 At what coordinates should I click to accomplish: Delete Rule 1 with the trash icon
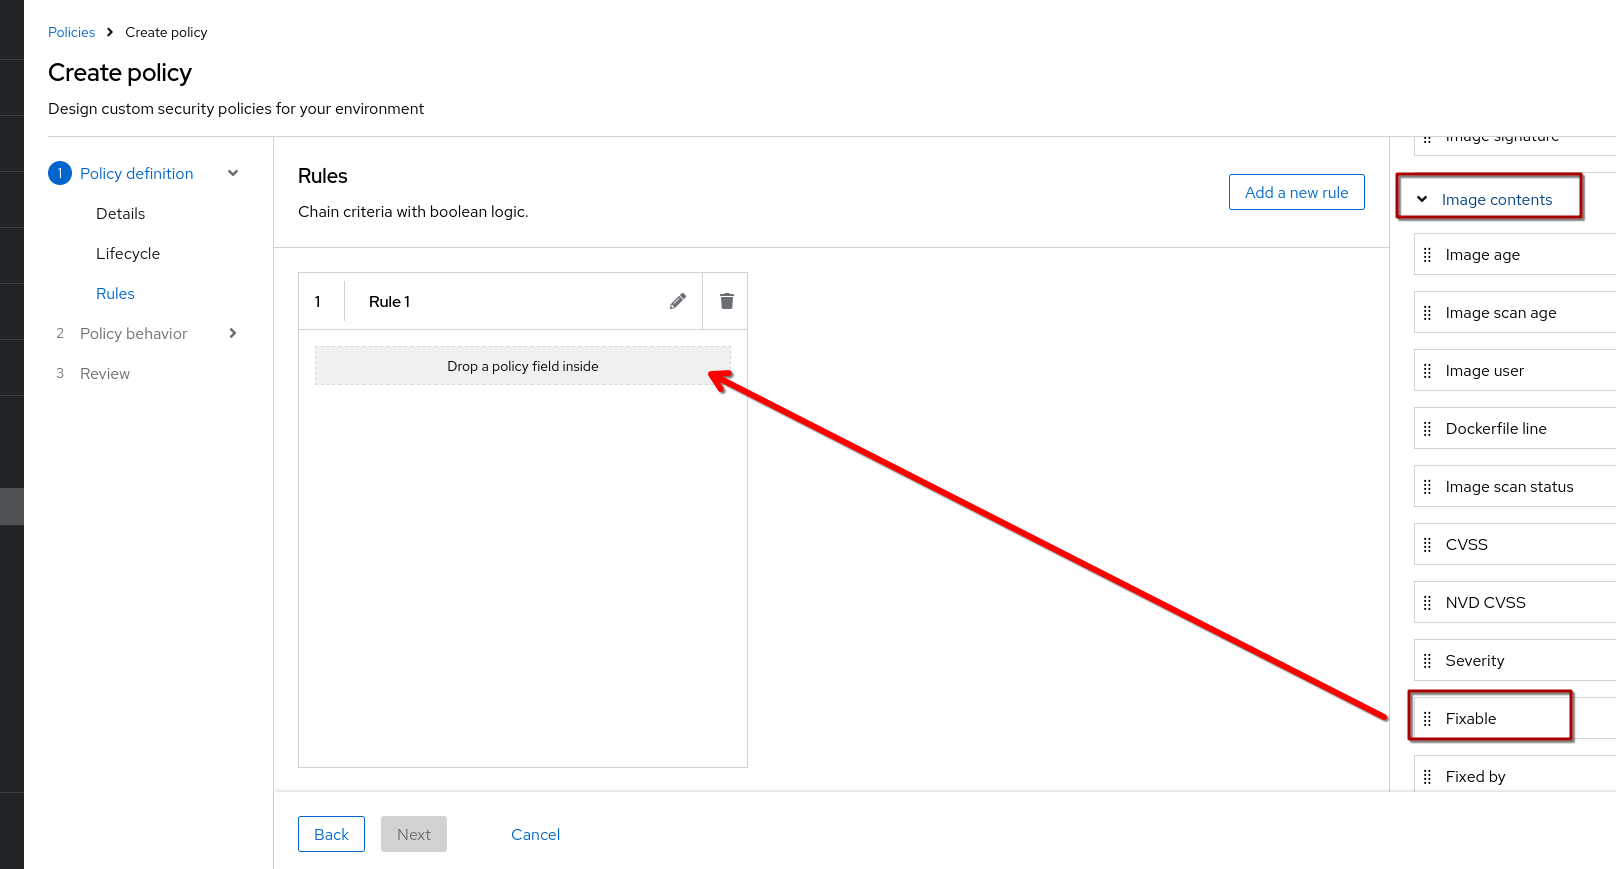pos(727,301)
